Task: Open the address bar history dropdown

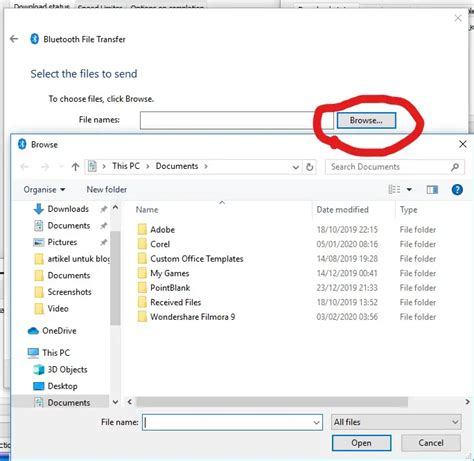Action: (295, 167)
